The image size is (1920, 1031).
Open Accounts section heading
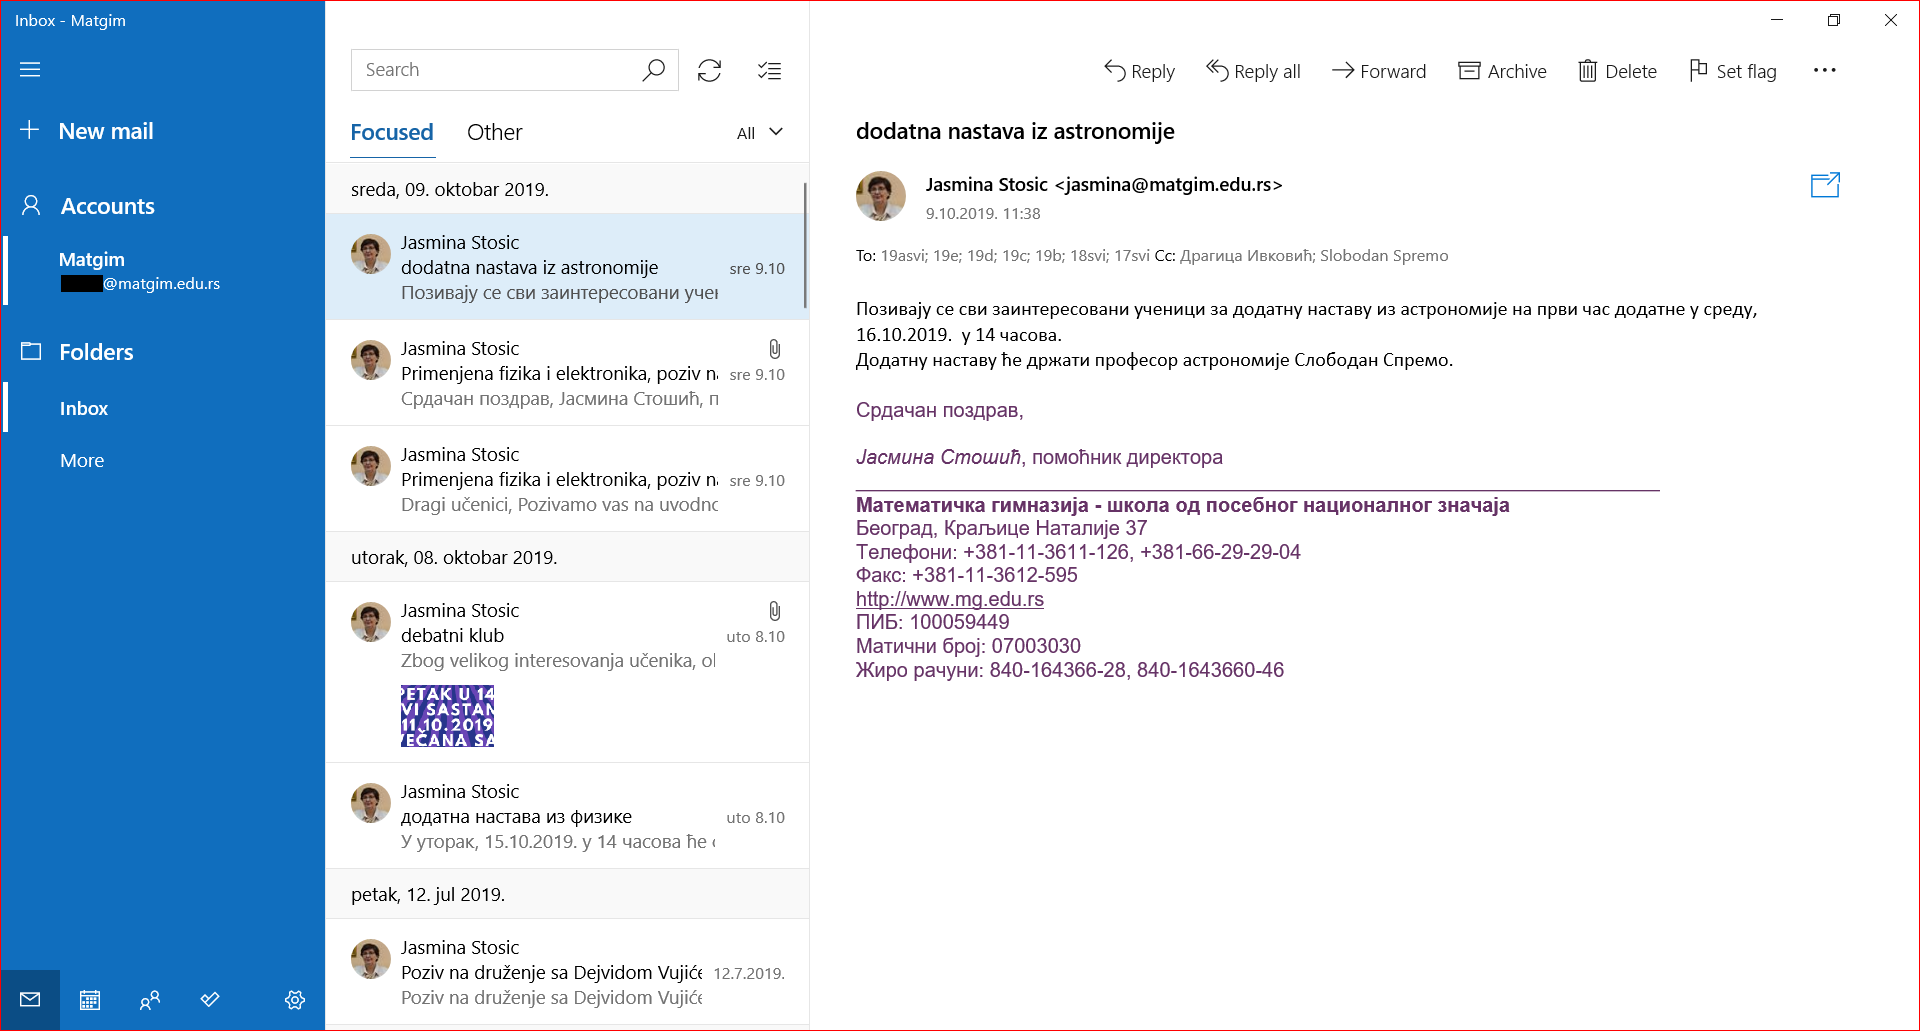click(x=107, y=206)
